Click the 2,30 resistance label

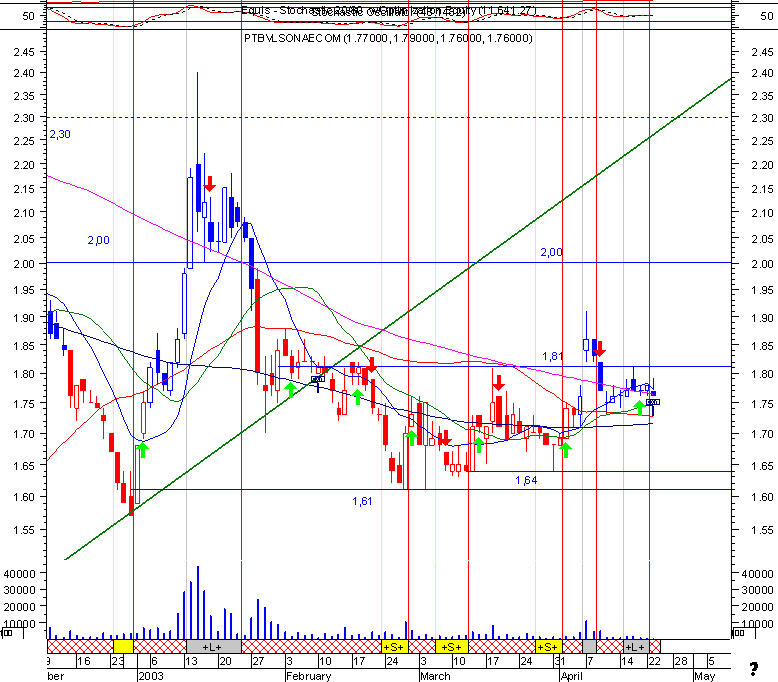click(60, 134)
